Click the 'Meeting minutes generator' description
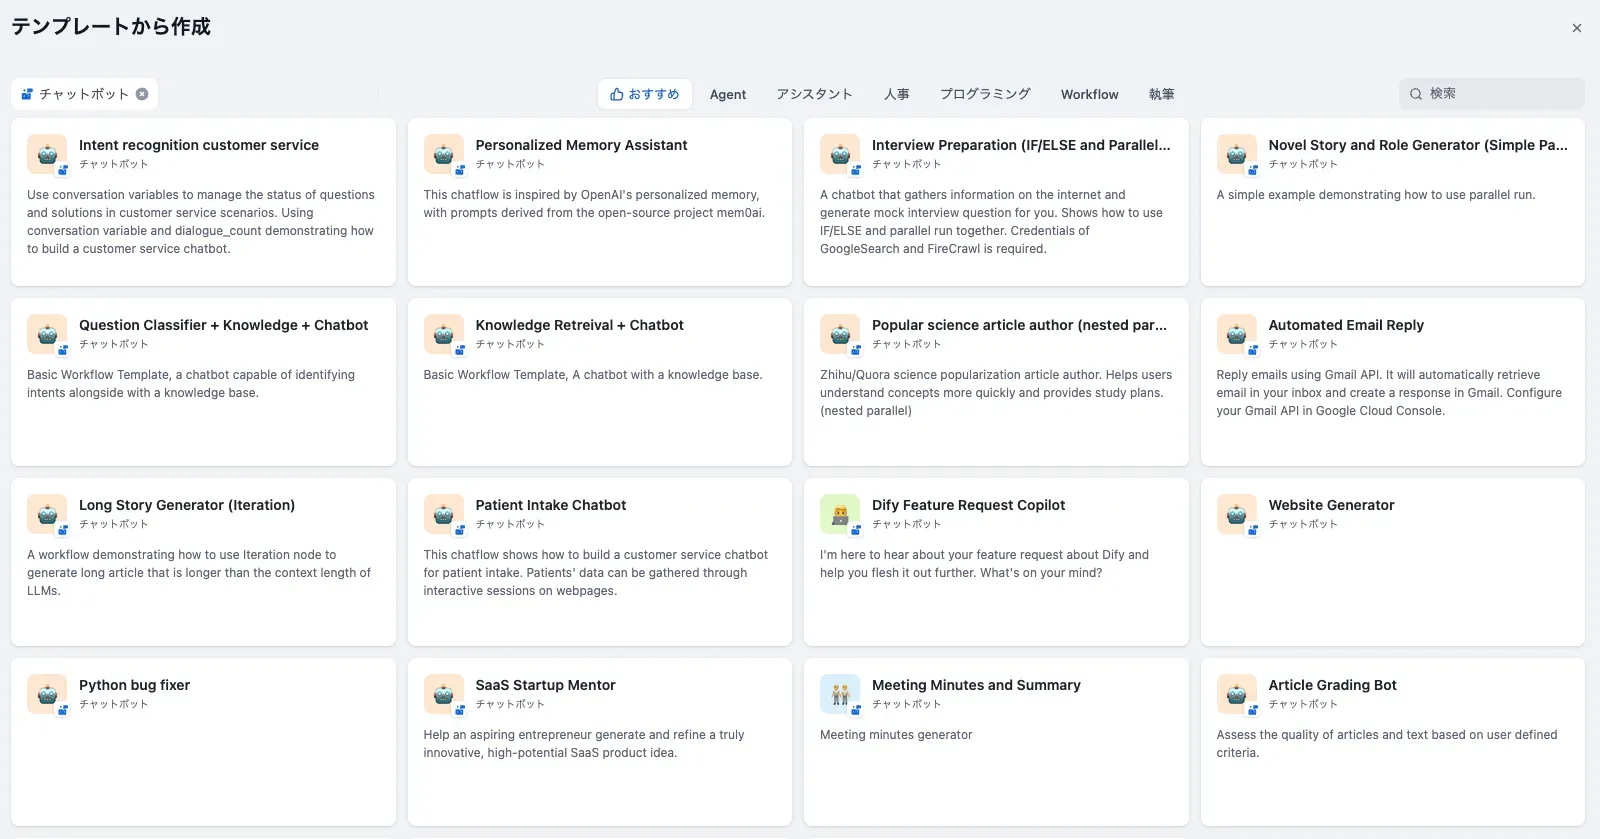 [896, 735]
